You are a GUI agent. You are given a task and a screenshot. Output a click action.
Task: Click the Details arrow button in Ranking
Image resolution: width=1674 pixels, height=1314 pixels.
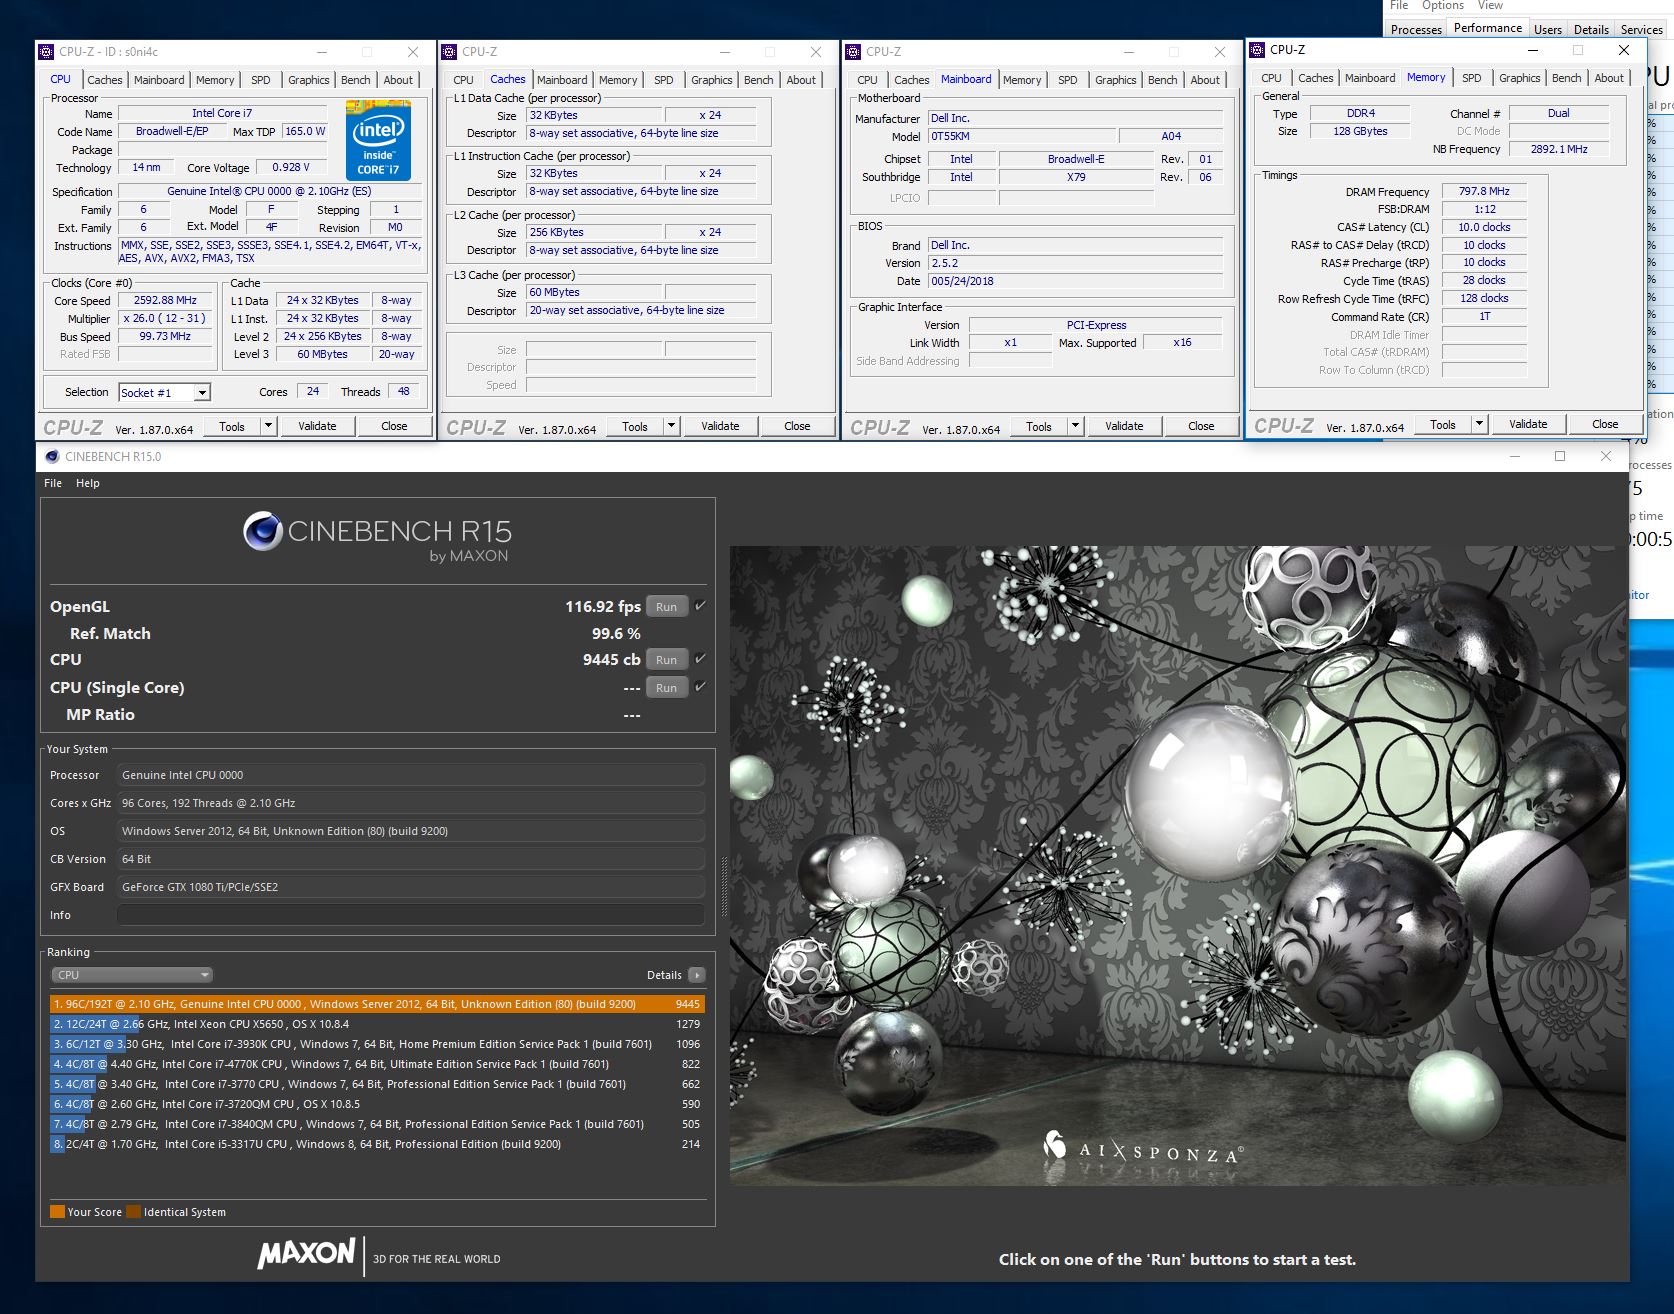point(697,975)
